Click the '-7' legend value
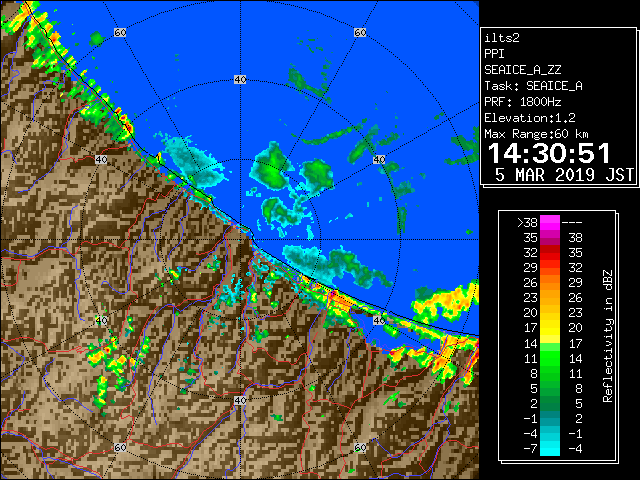640x480 pixels. tap(531, 449)
